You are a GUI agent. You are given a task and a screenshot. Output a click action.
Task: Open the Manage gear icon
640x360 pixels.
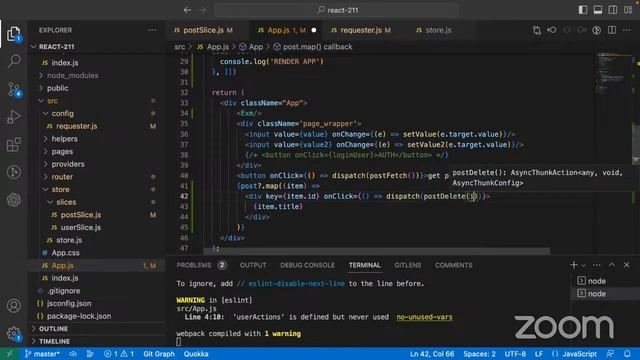(14, 333)
